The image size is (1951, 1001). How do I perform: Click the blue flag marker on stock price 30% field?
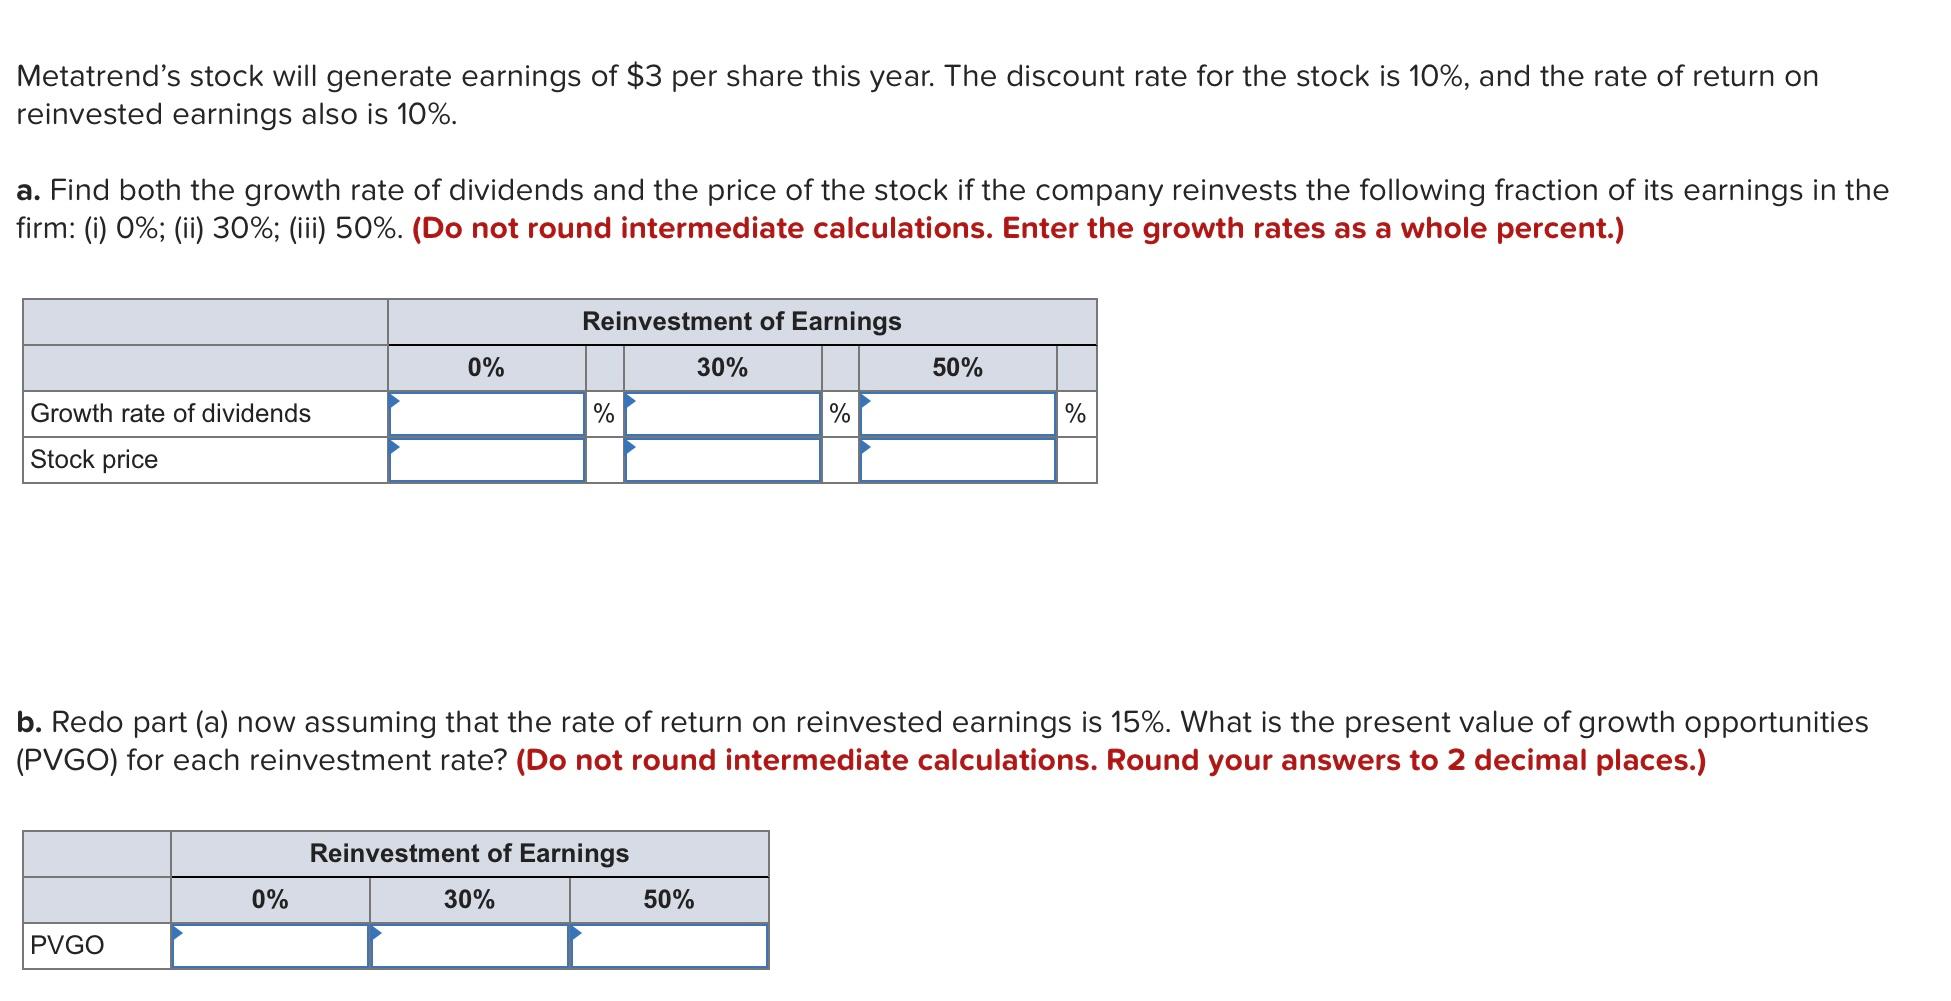point(630,445)
